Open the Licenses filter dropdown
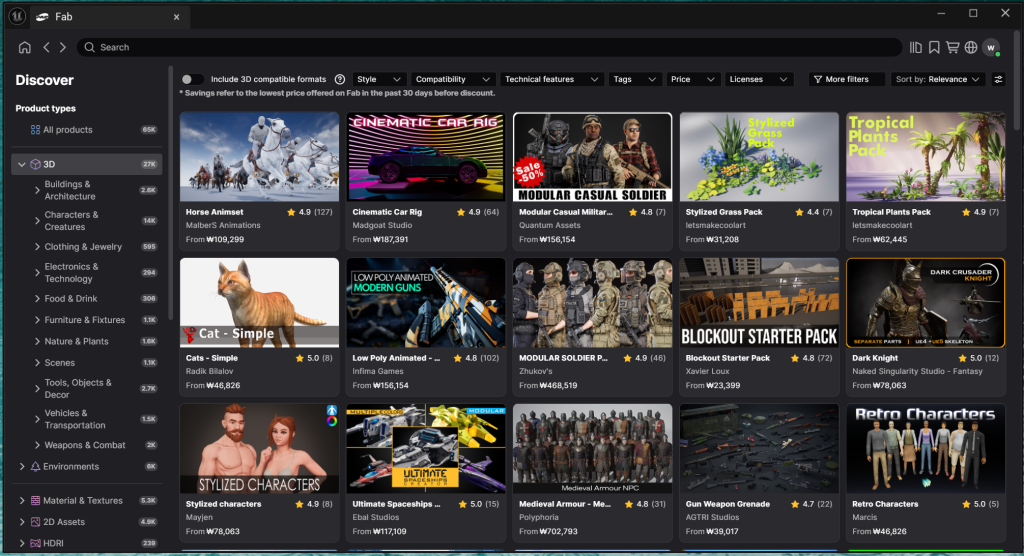1024x556 pixels. tap(758, 79)
